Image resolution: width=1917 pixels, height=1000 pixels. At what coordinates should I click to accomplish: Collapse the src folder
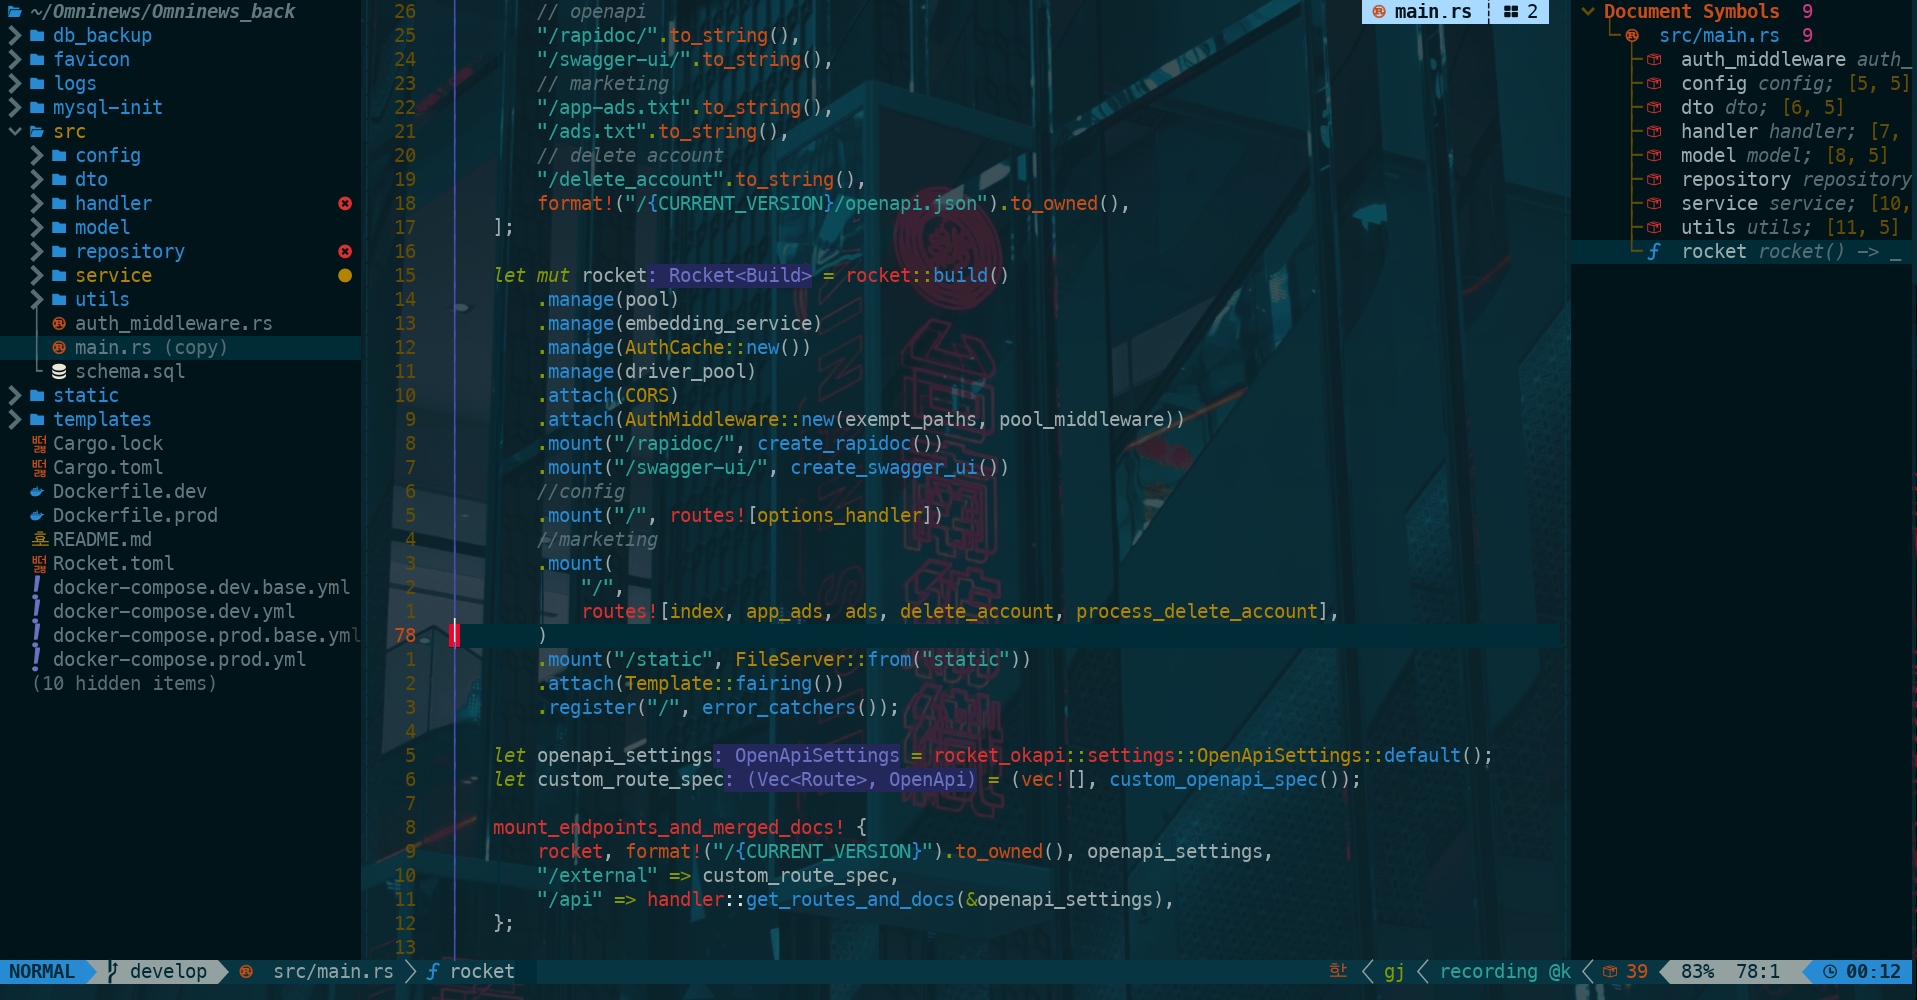(x=15, y=132)
